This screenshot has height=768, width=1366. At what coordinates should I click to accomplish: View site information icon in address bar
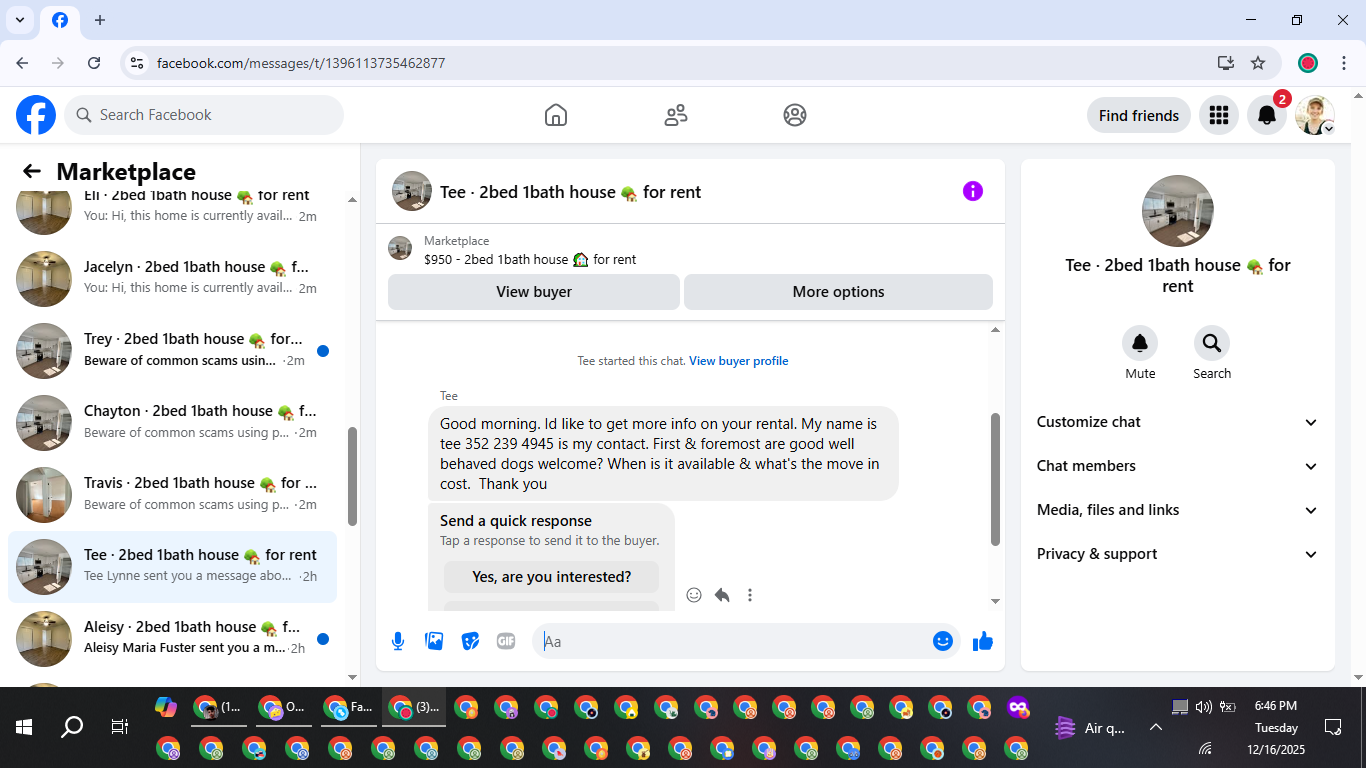pyautogui.click(x=137, y=63)
